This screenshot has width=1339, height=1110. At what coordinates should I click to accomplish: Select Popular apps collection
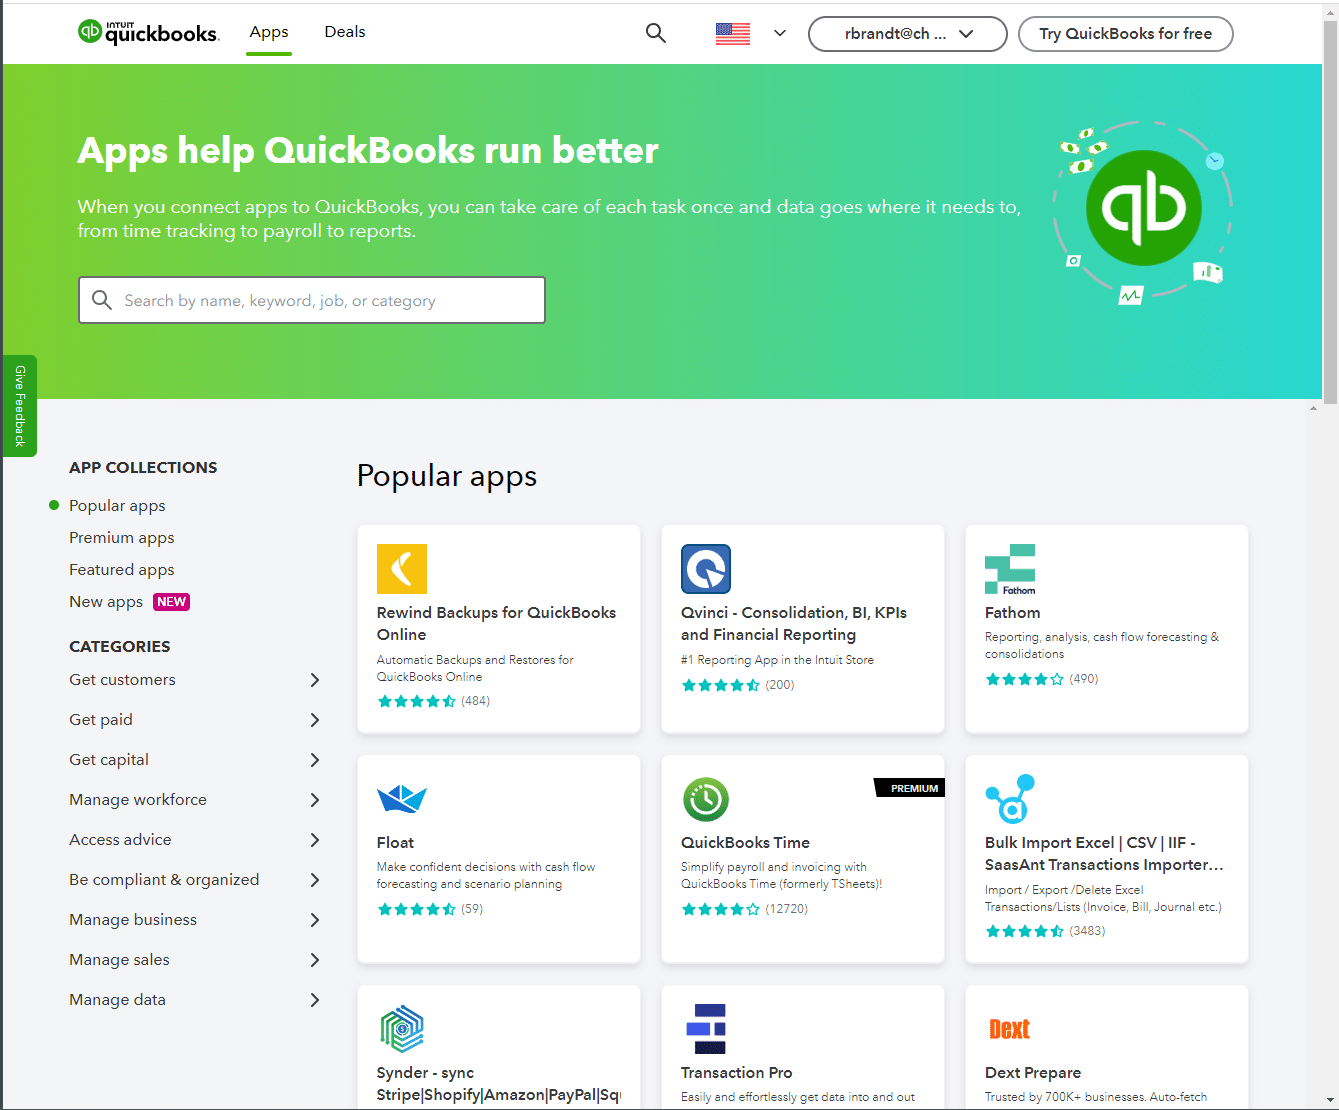[117, 506]
